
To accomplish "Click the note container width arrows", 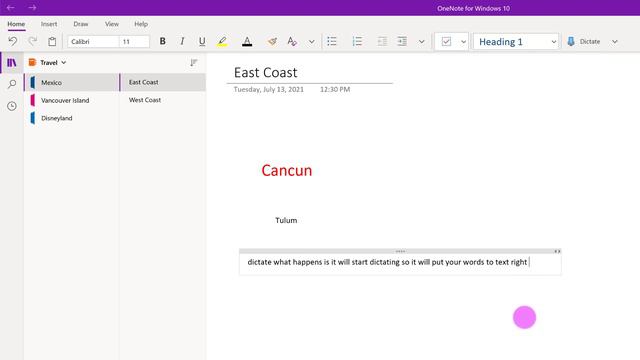I will (x=557, y=251).
